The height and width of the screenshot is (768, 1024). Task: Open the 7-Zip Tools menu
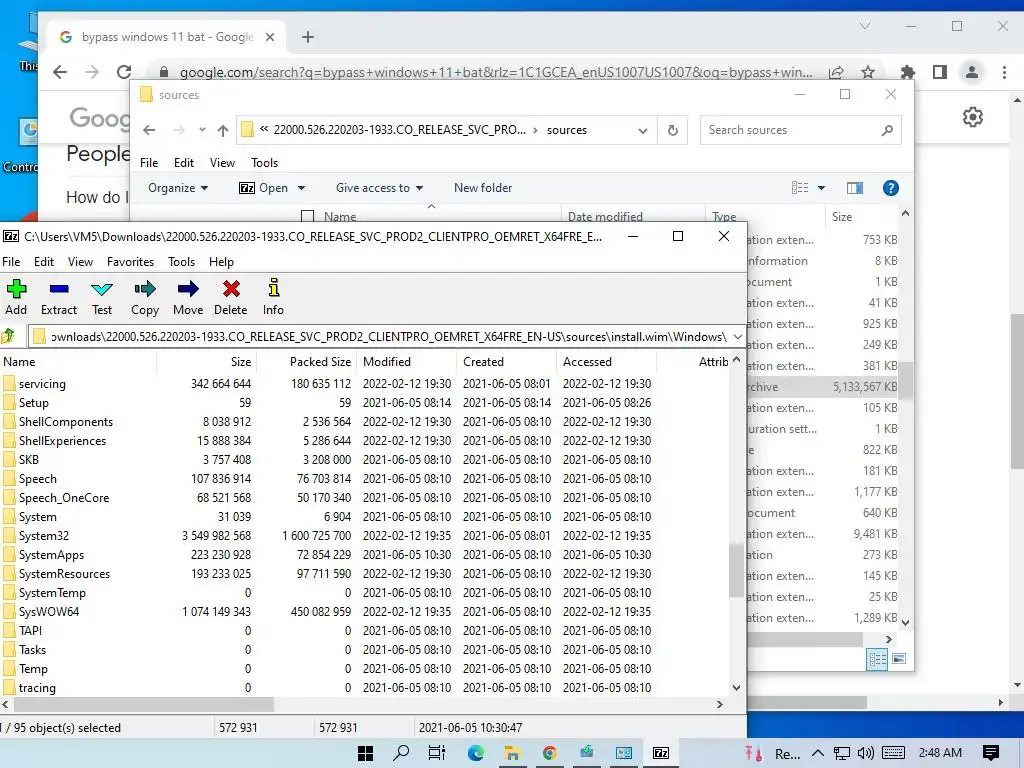click(182, 262)
